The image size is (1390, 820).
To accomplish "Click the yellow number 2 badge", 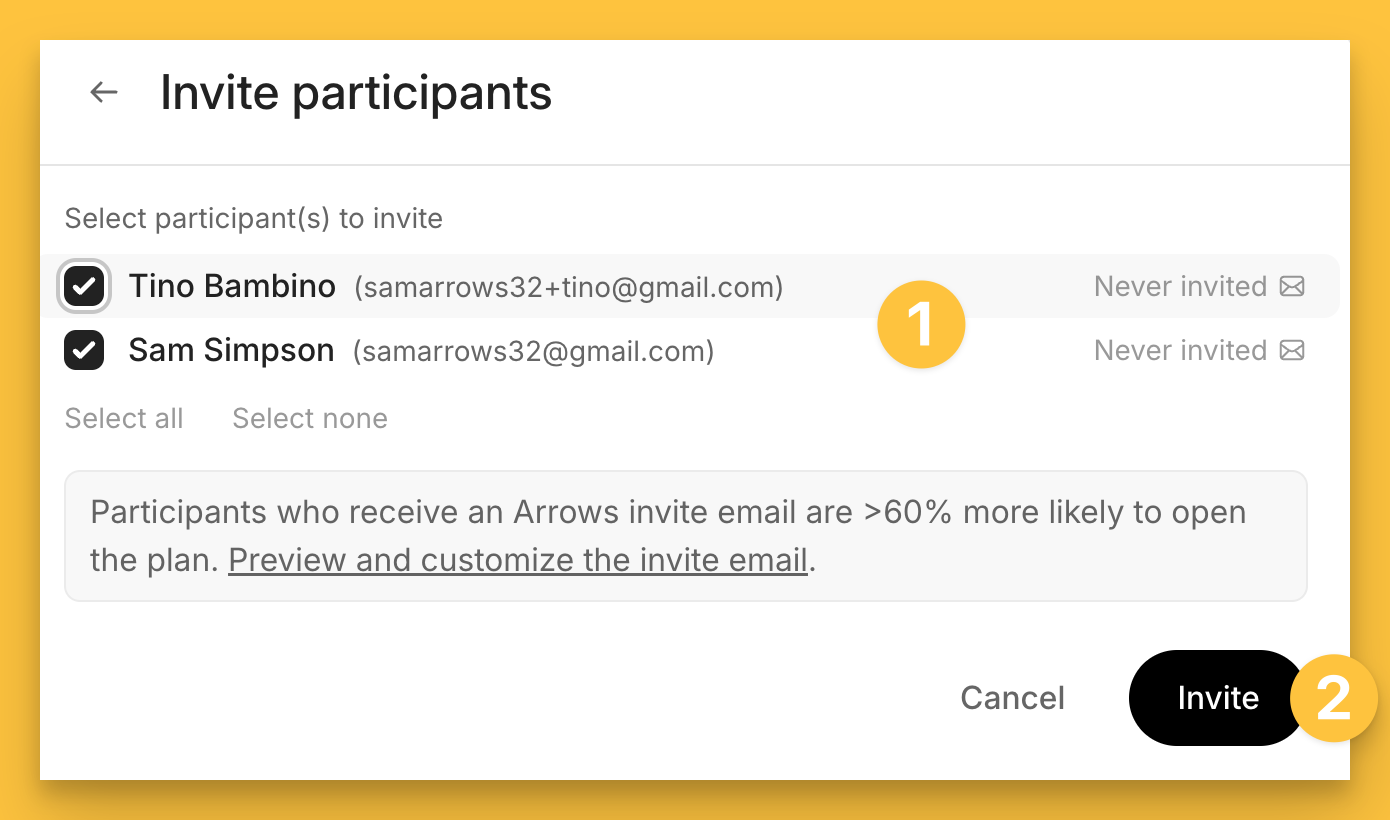I will coord(1334,698).
